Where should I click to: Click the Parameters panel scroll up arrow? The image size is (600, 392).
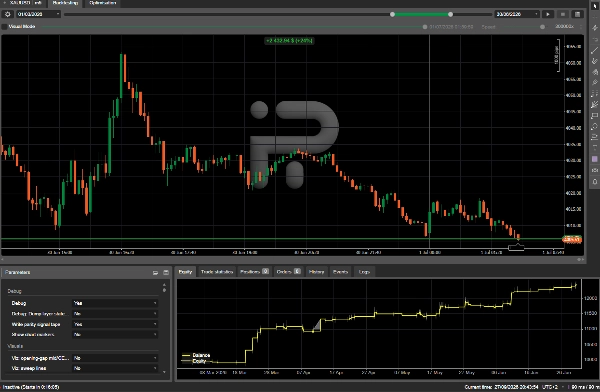coord(164,285)
